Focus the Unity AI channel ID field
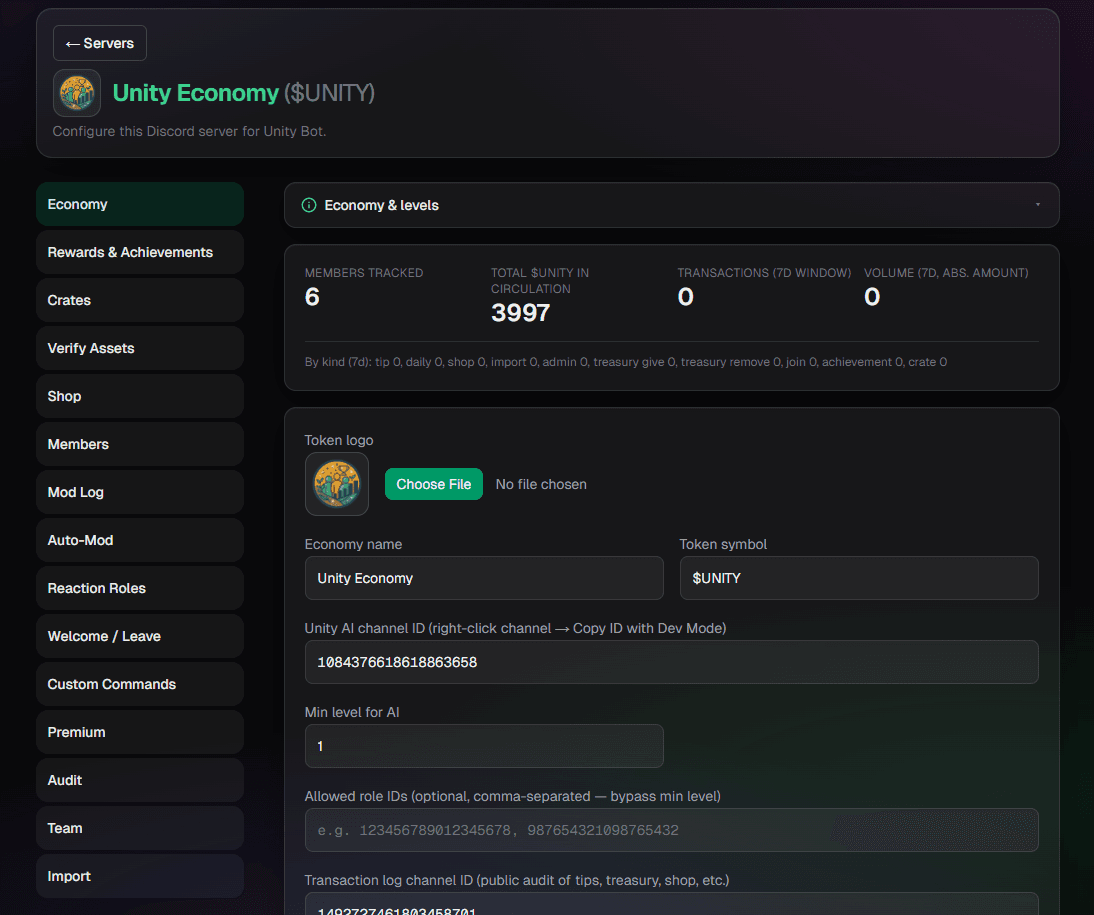1094x915 pixels. point(671,662)
